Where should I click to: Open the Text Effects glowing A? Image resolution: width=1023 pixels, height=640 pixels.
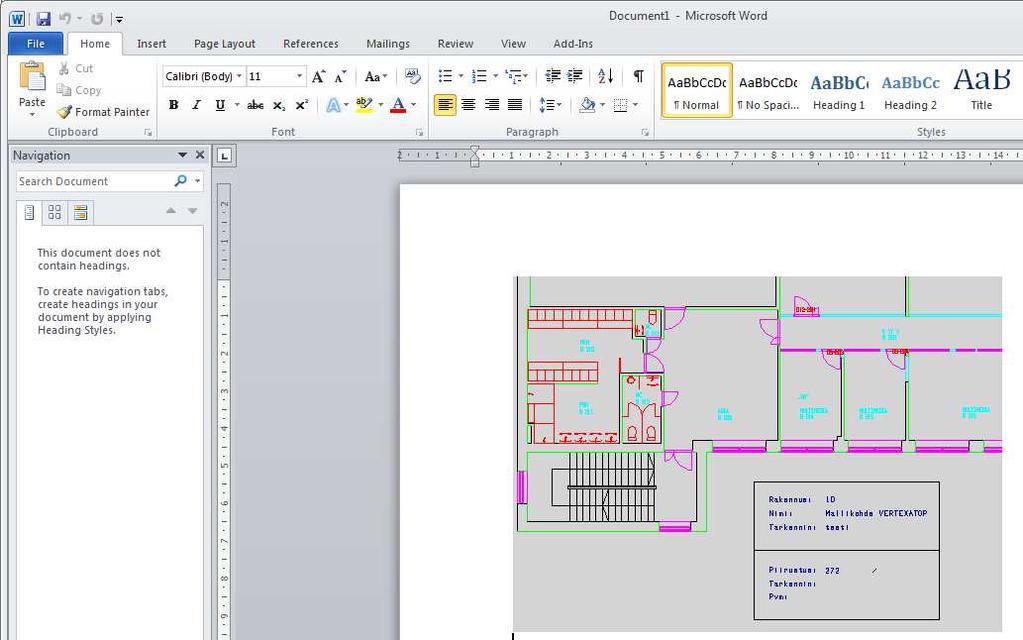tap(333, 105)
